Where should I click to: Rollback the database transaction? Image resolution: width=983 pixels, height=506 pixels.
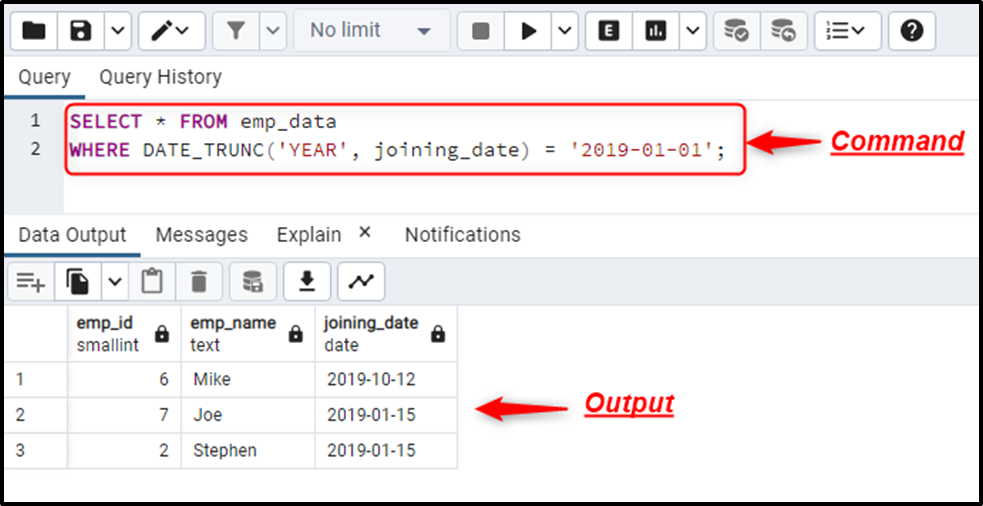pos(784,31)
